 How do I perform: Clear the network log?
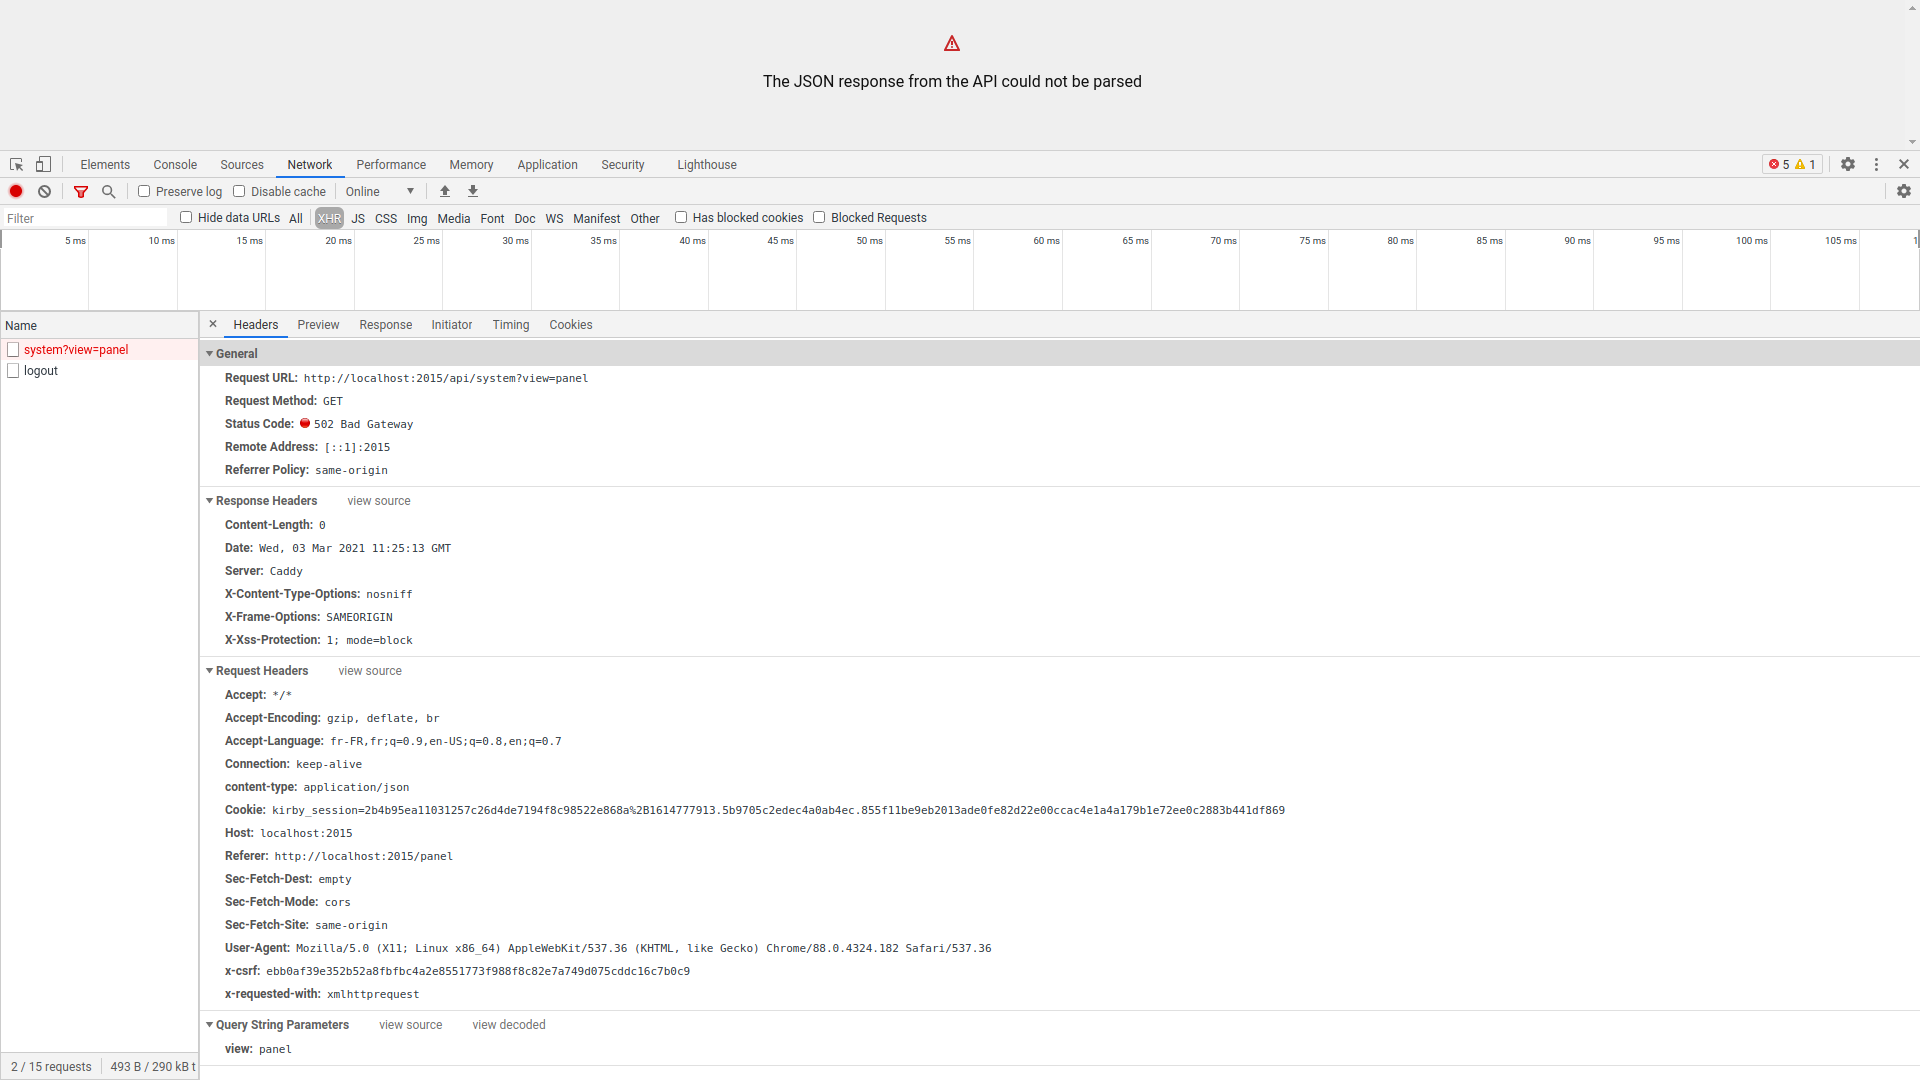pos(44,192)
